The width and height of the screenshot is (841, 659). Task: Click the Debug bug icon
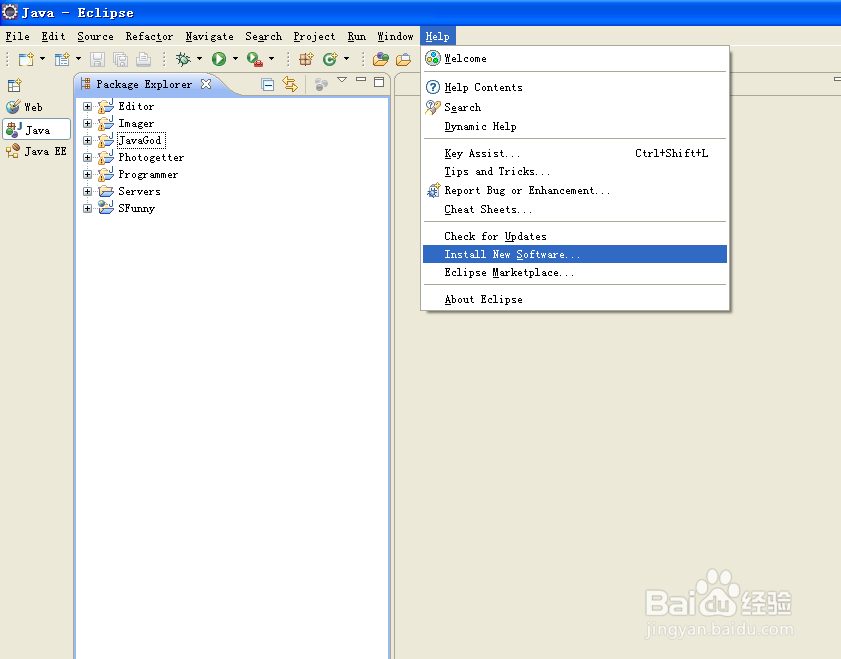tap(183, 59)
